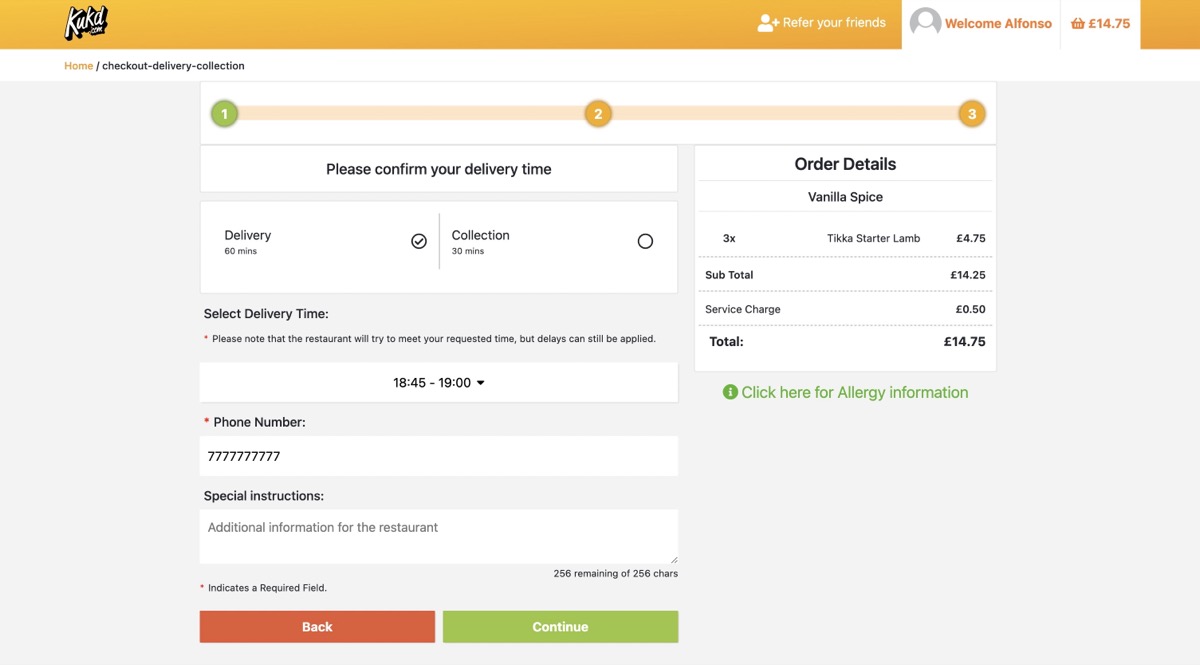
Task: Click step 2 circle in progress bar
Action: pyautogui.click(x=598, y=113)
